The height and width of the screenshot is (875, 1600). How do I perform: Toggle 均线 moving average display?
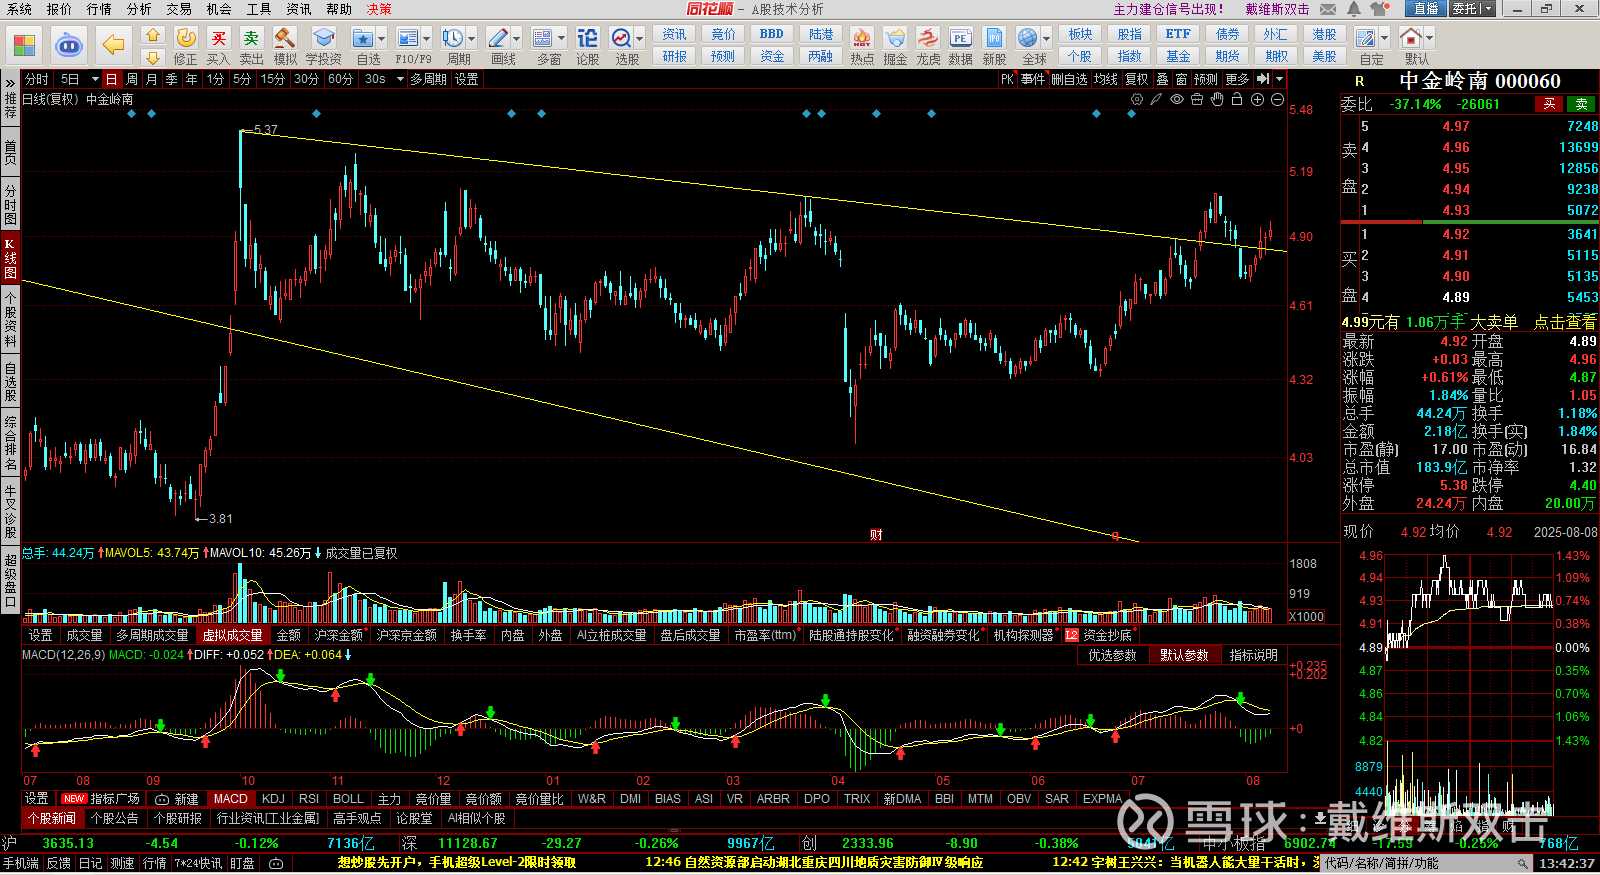[x=1105, y=79]
